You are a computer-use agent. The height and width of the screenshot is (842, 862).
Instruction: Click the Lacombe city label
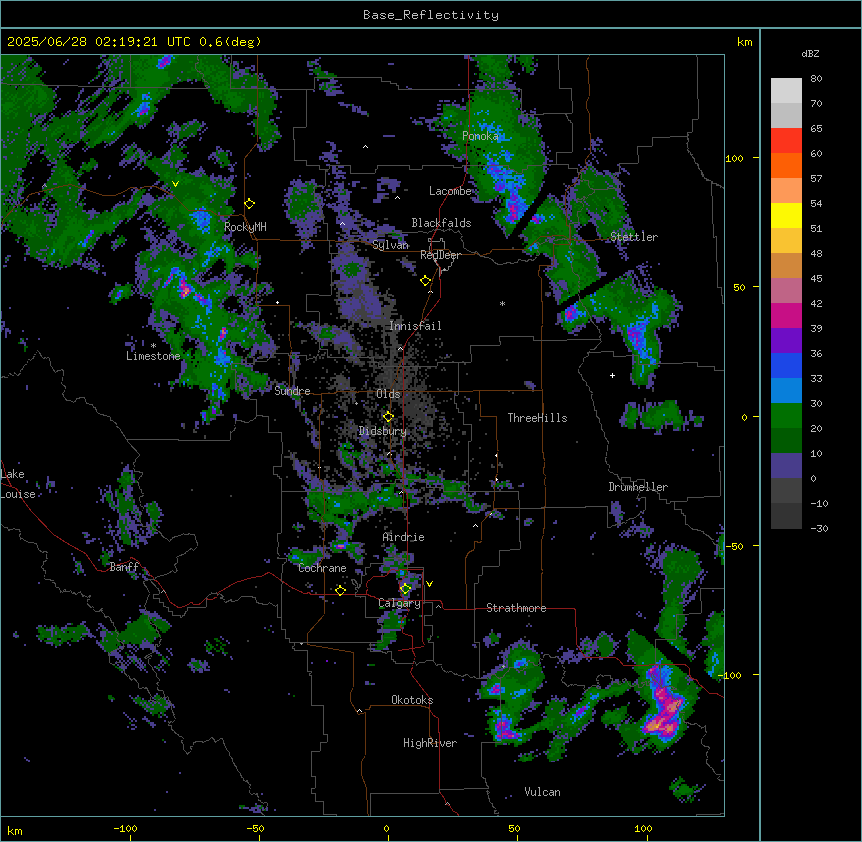tap(450, 191)
